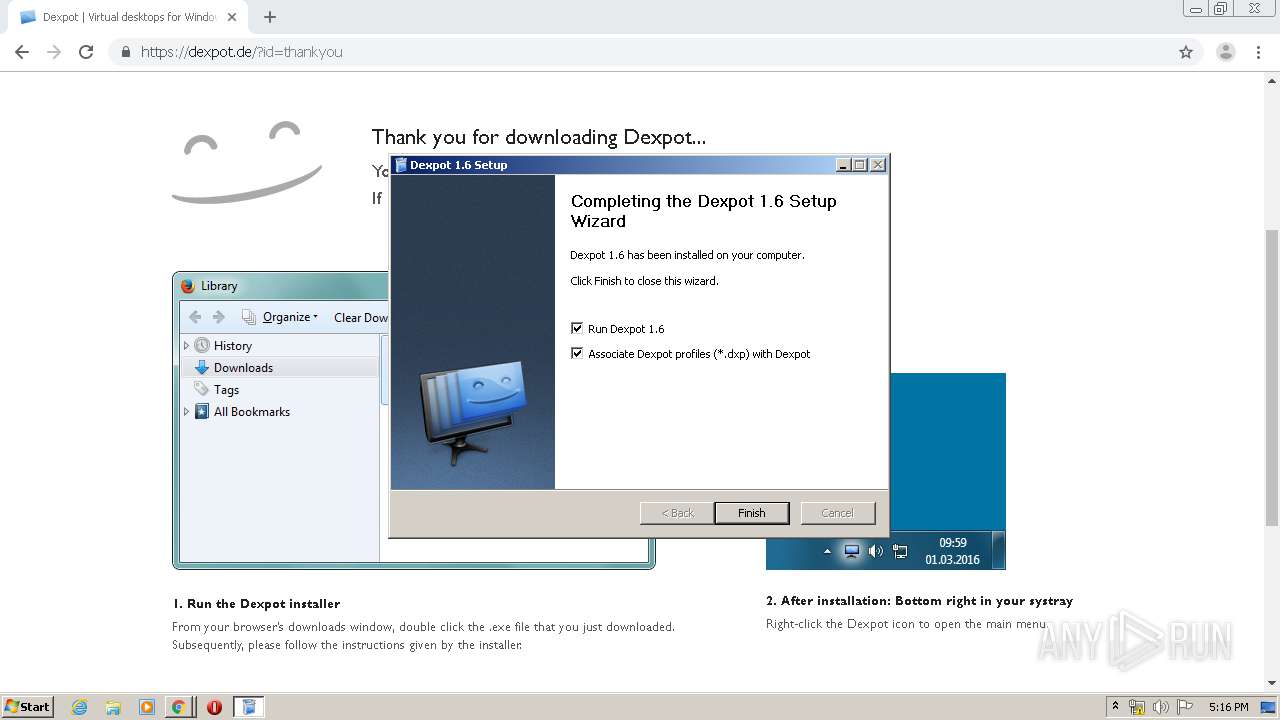Click 'Thank you for downloading Dexpot' heading
This screenshot has height=720, width=1280.
tap(538, 137)
